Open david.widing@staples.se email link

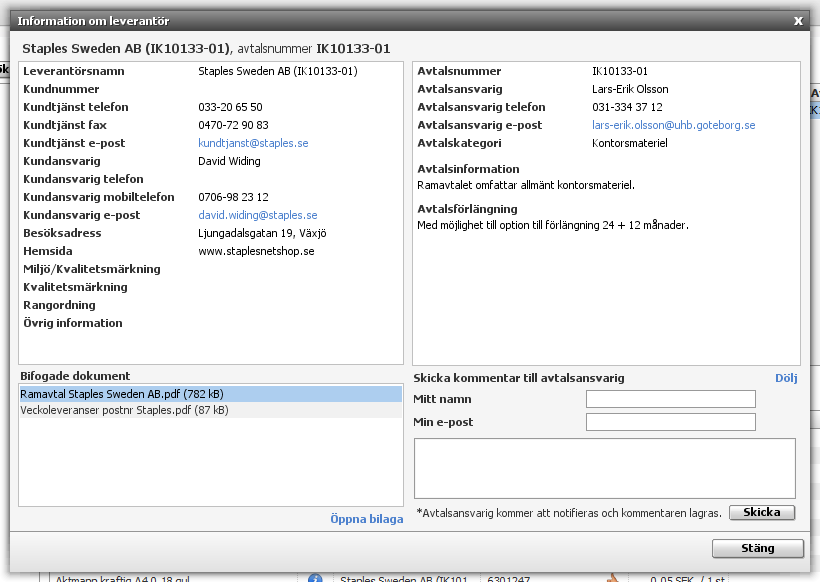click(257, 215)
